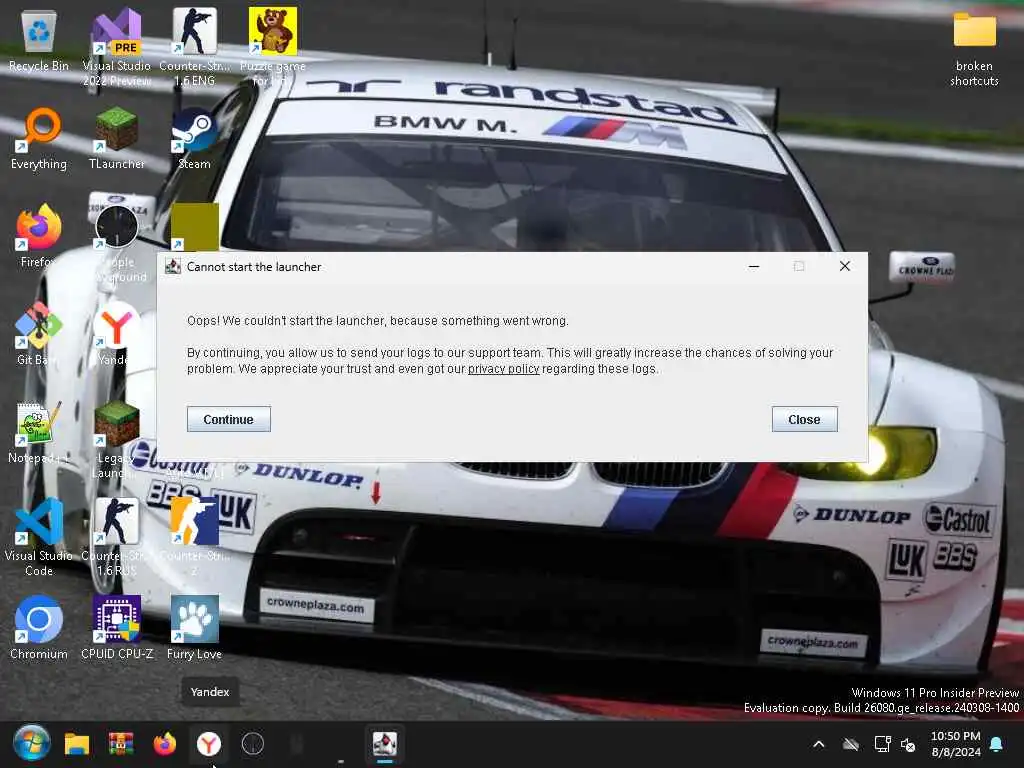
Task: Select the Everything search shortcut
Action: [x=39, y=138]
